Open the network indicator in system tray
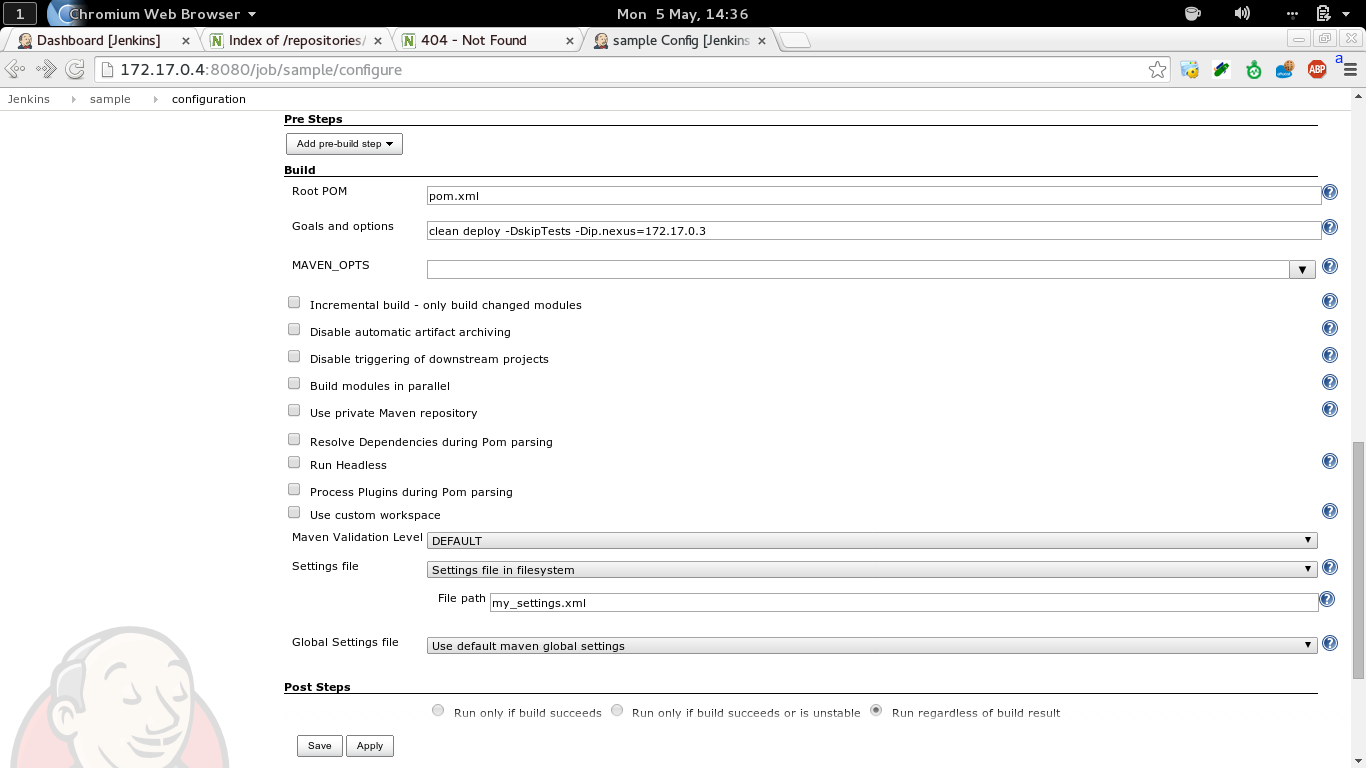This screenshot has width=1366, height=768. [x=1292, y=13]
